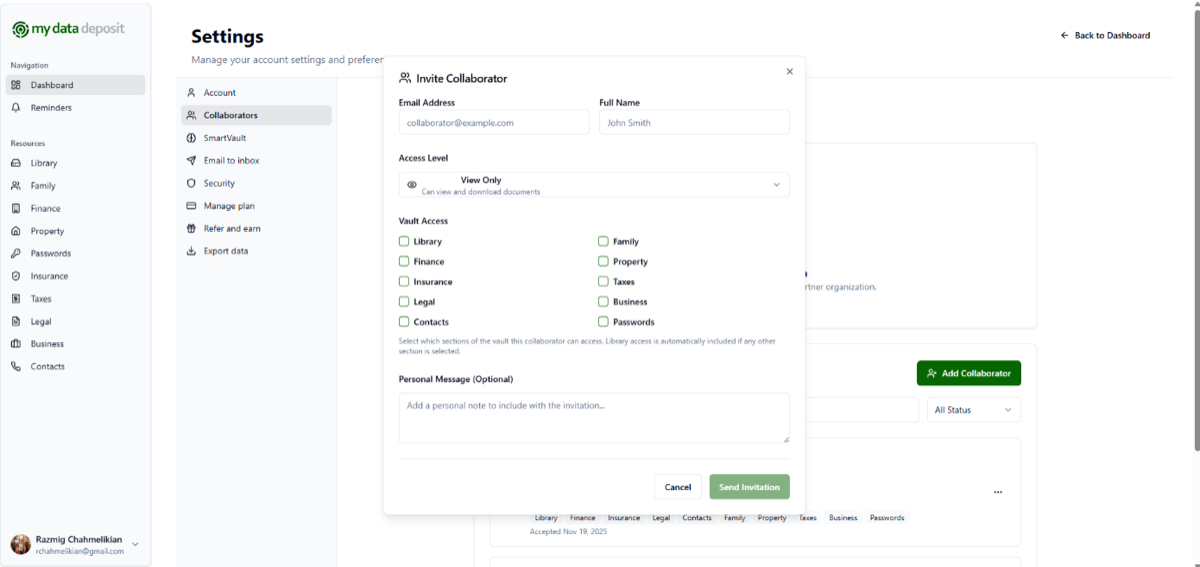This screenshot has height=567, width=1200.
Task: Go to the SmartVault settings section
Action: click(x=256, y=138)
